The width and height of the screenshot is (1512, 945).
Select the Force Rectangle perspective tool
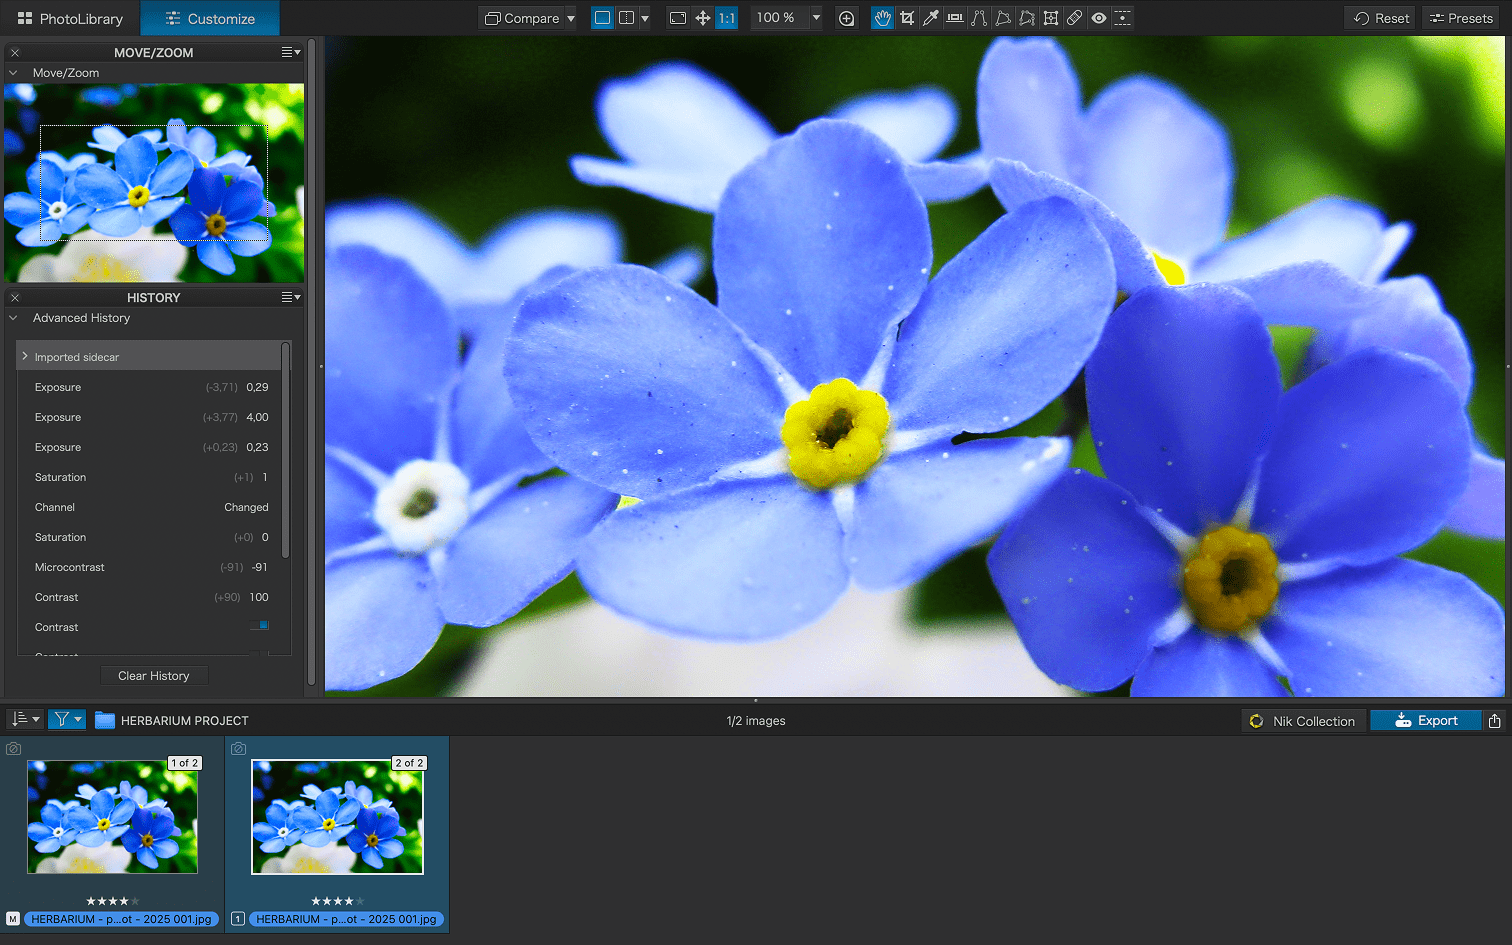tap(1003, 18)
